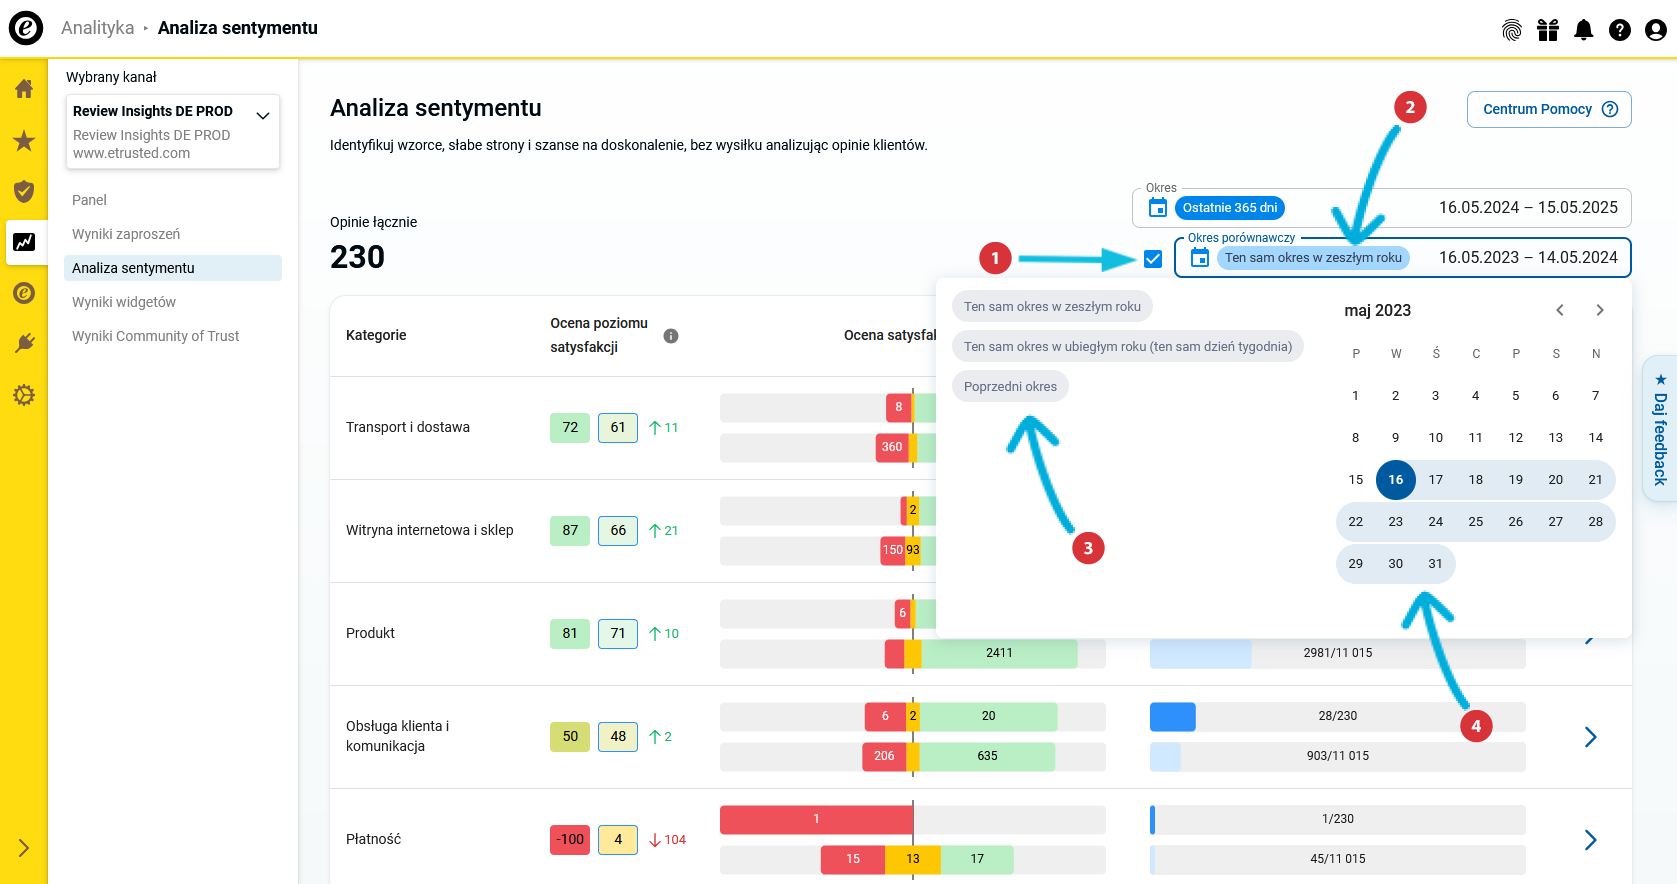Click the user account avatar icon
This screenshot has width=1677, height=884.
click(x=1655, y=30)
